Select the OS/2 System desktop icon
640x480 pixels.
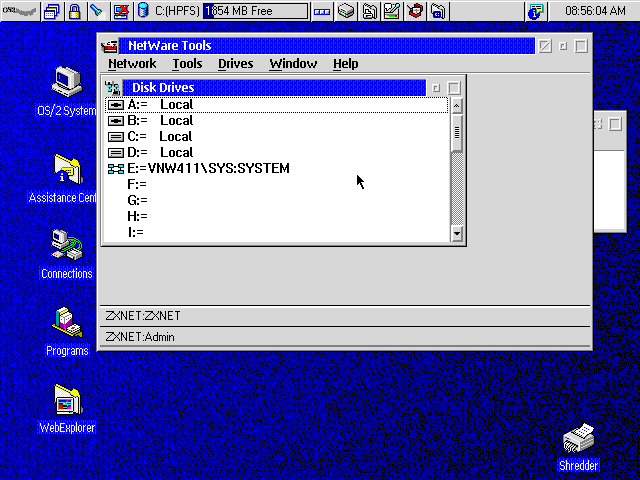coord(67,92)
